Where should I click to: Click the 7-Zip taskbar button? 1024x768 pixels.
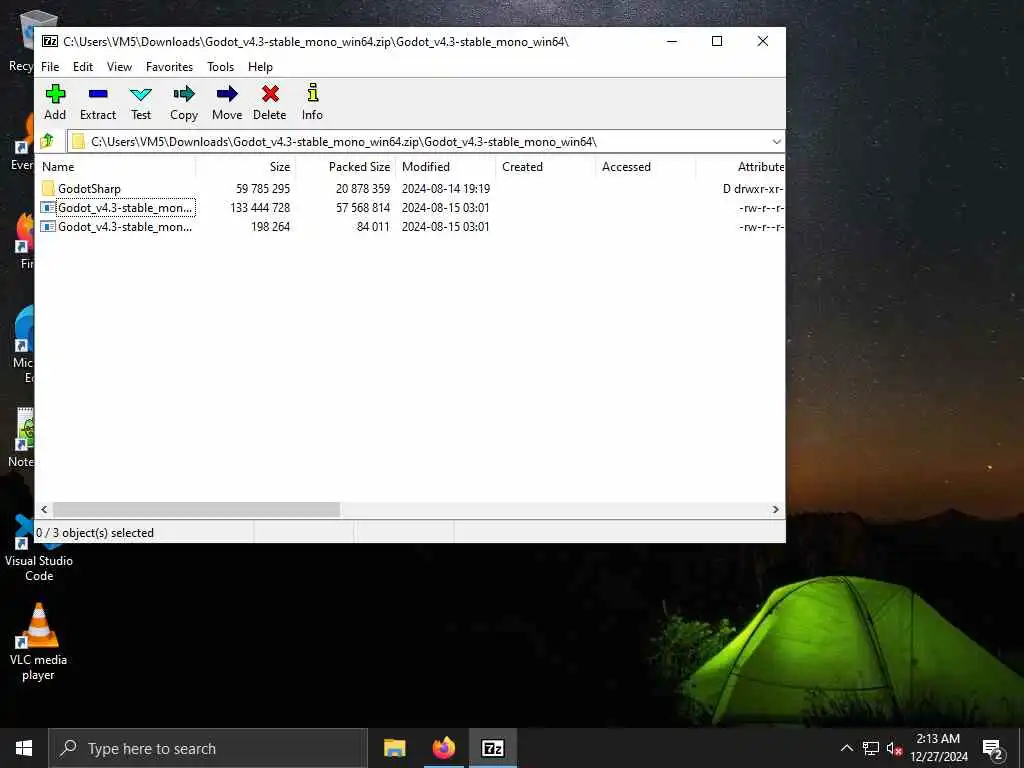(493, 748)
